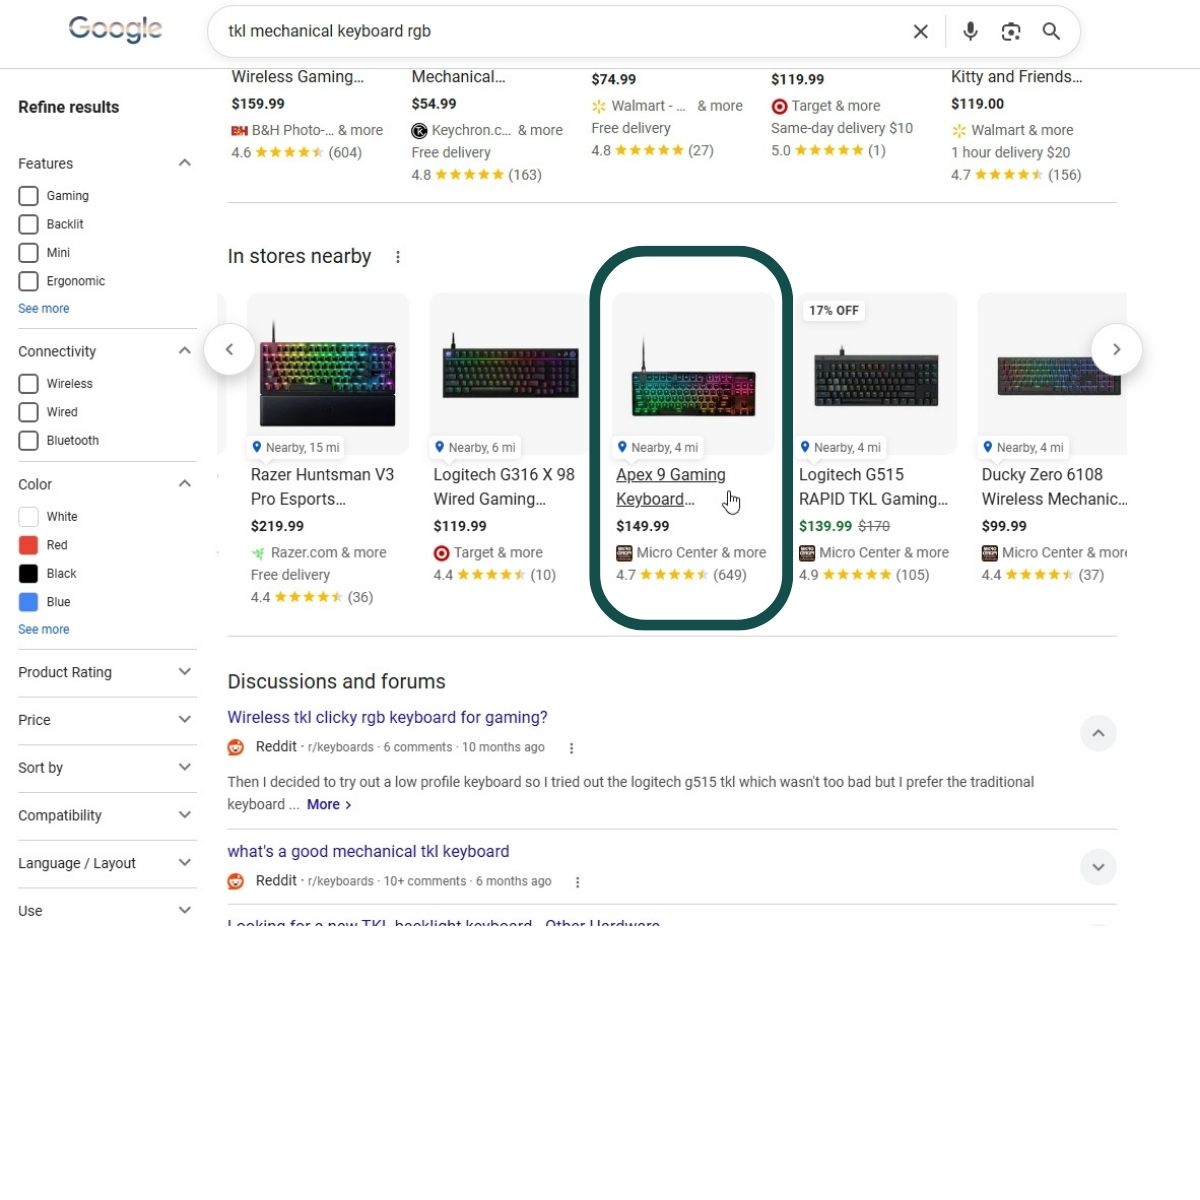This screenshot has height=1200, width=1200.
Task: Click the Keychron store icon
Action: pyautogui.click(x=419, y=130)
